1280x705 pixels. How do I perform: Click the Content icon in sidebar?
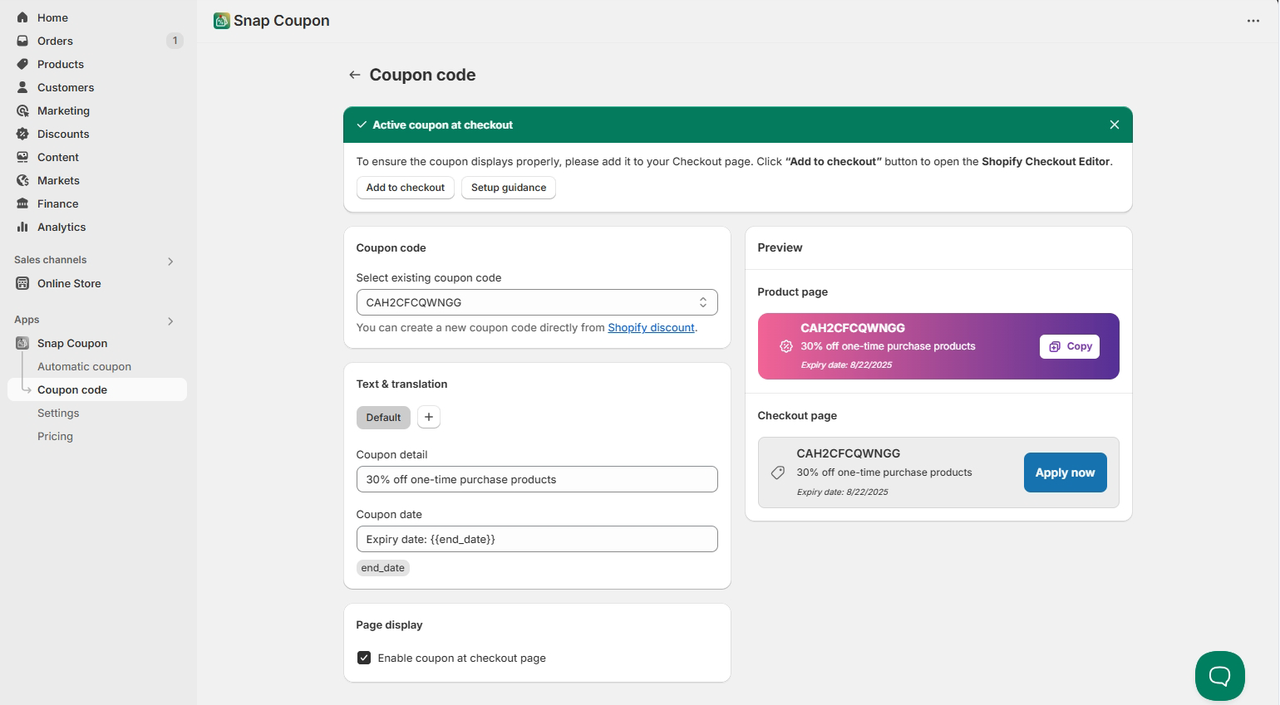click(22, 157)
